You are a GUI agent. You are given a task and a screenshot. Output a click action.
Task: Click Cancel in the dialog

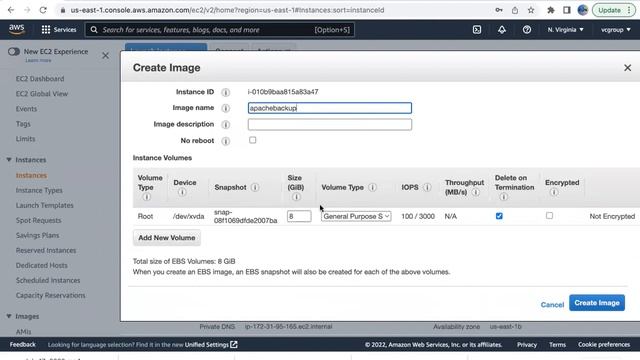(552, 304)
